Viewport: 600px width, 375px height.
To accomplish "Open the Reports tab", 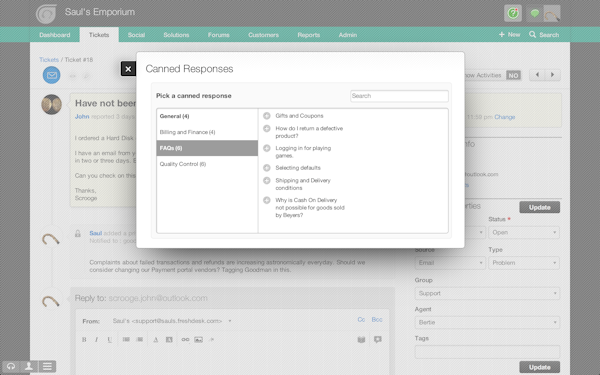I will pyautogui.click(x=308, y=35).
